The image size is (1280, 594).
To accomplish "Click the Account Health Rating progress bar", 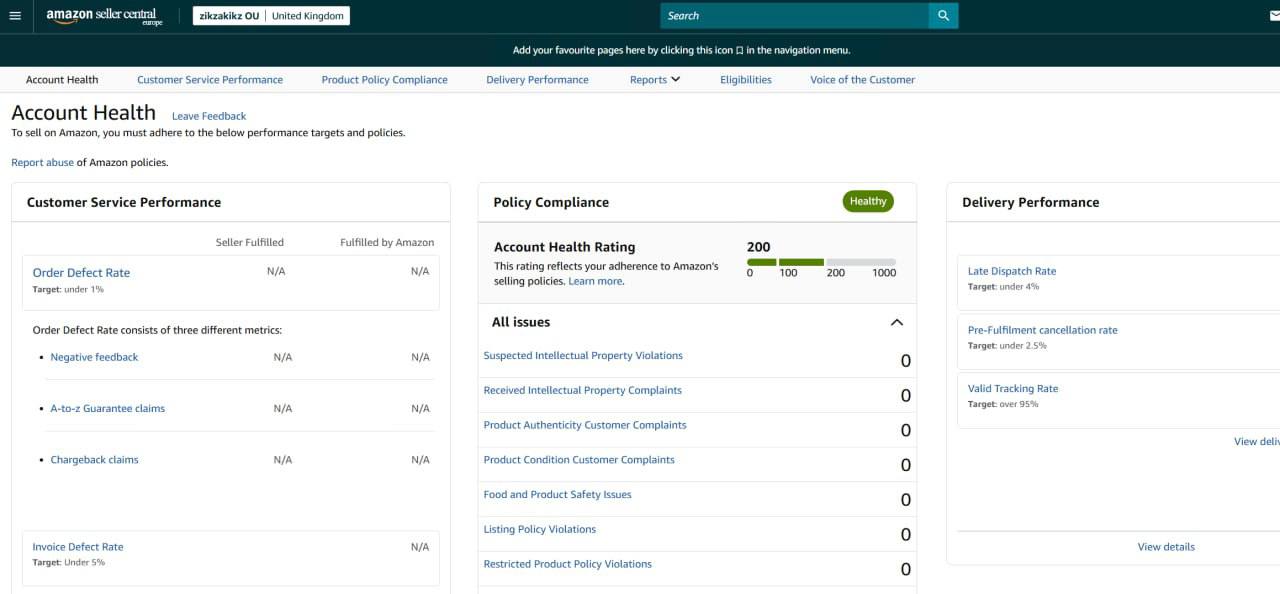I will [822, 262].
